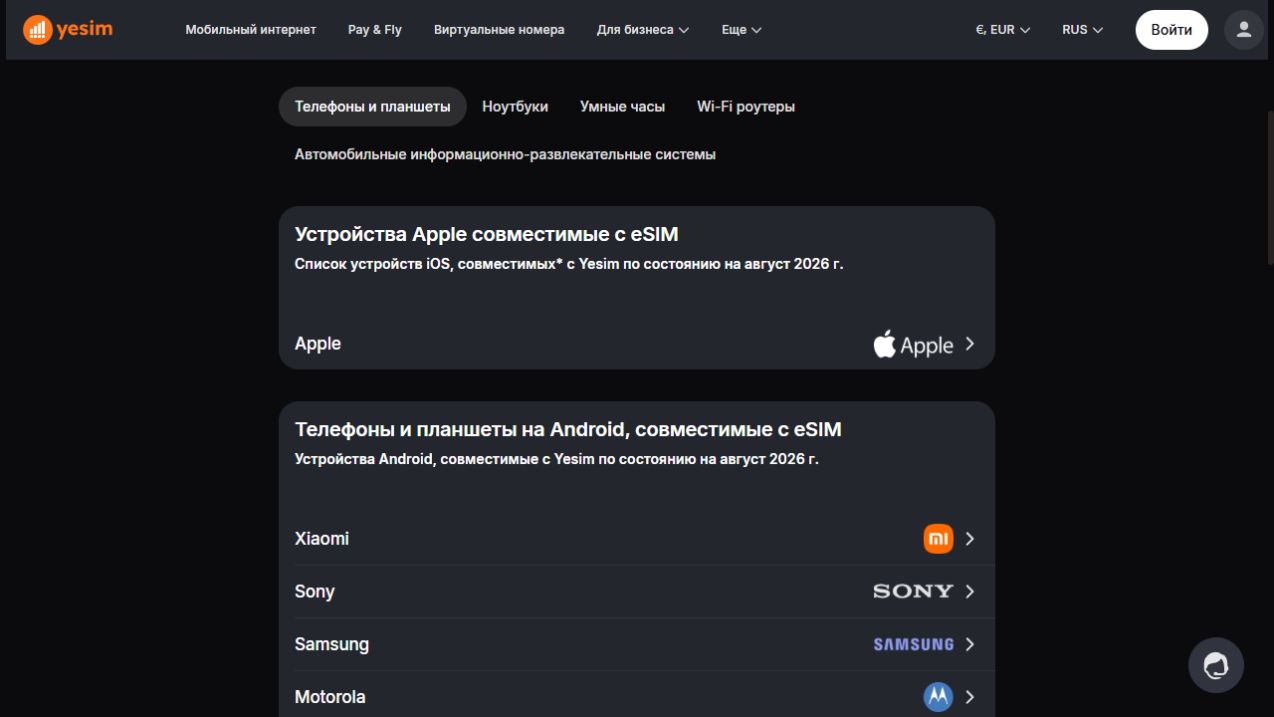Select Автомобильные информационно-развлекательные системы tab

coord(505,155)
